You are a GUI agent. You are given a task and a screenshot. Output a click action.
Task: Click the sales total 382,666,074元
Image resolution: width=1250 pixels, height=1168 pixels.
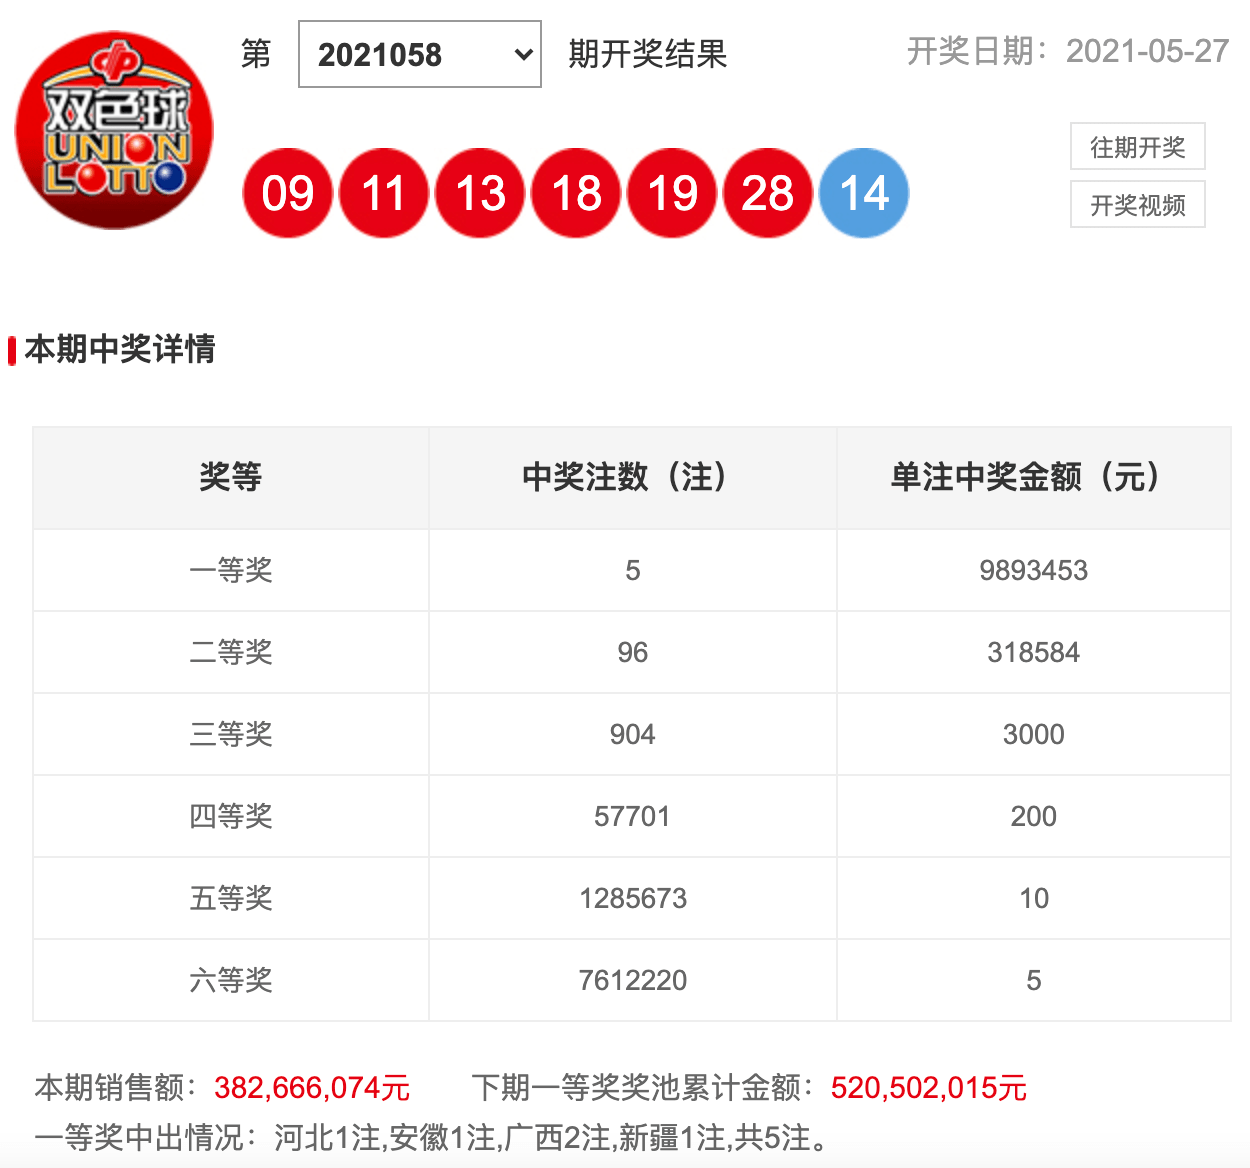click(x=312, y=1087)
